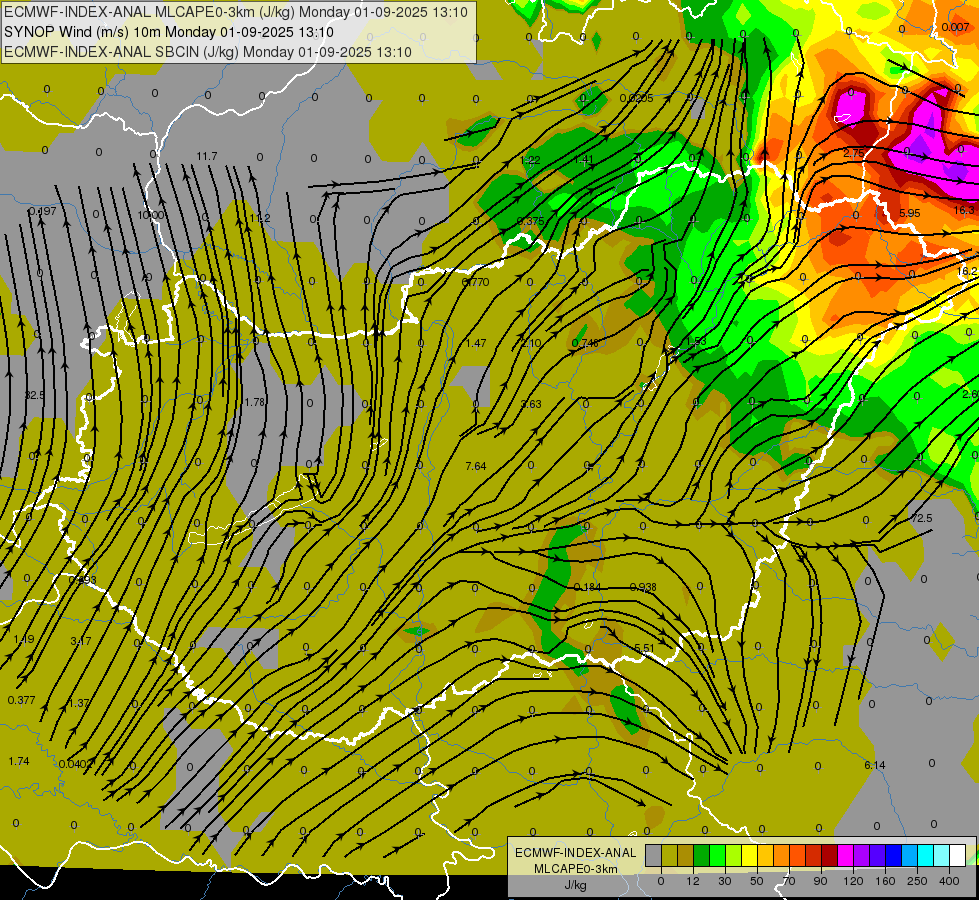The height and width of the screenshot is (900, 979).
Task: Click the station value 5.51
Action: click(x=644, y=648)
